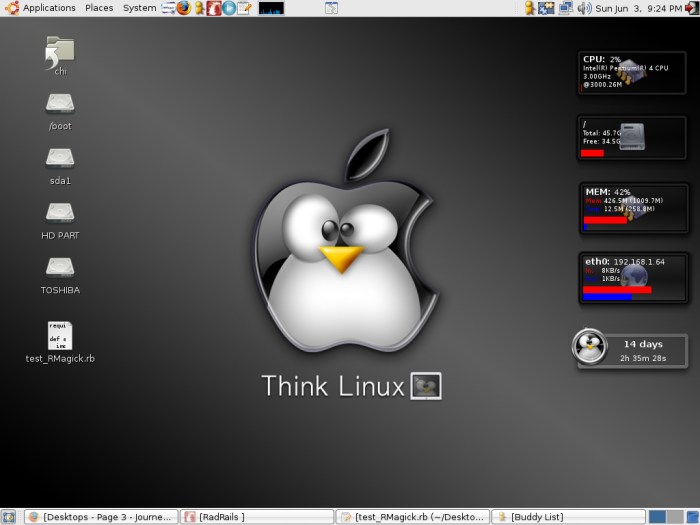
Task: Click the red disk usage bar
Action: click(x=592, y=153)
